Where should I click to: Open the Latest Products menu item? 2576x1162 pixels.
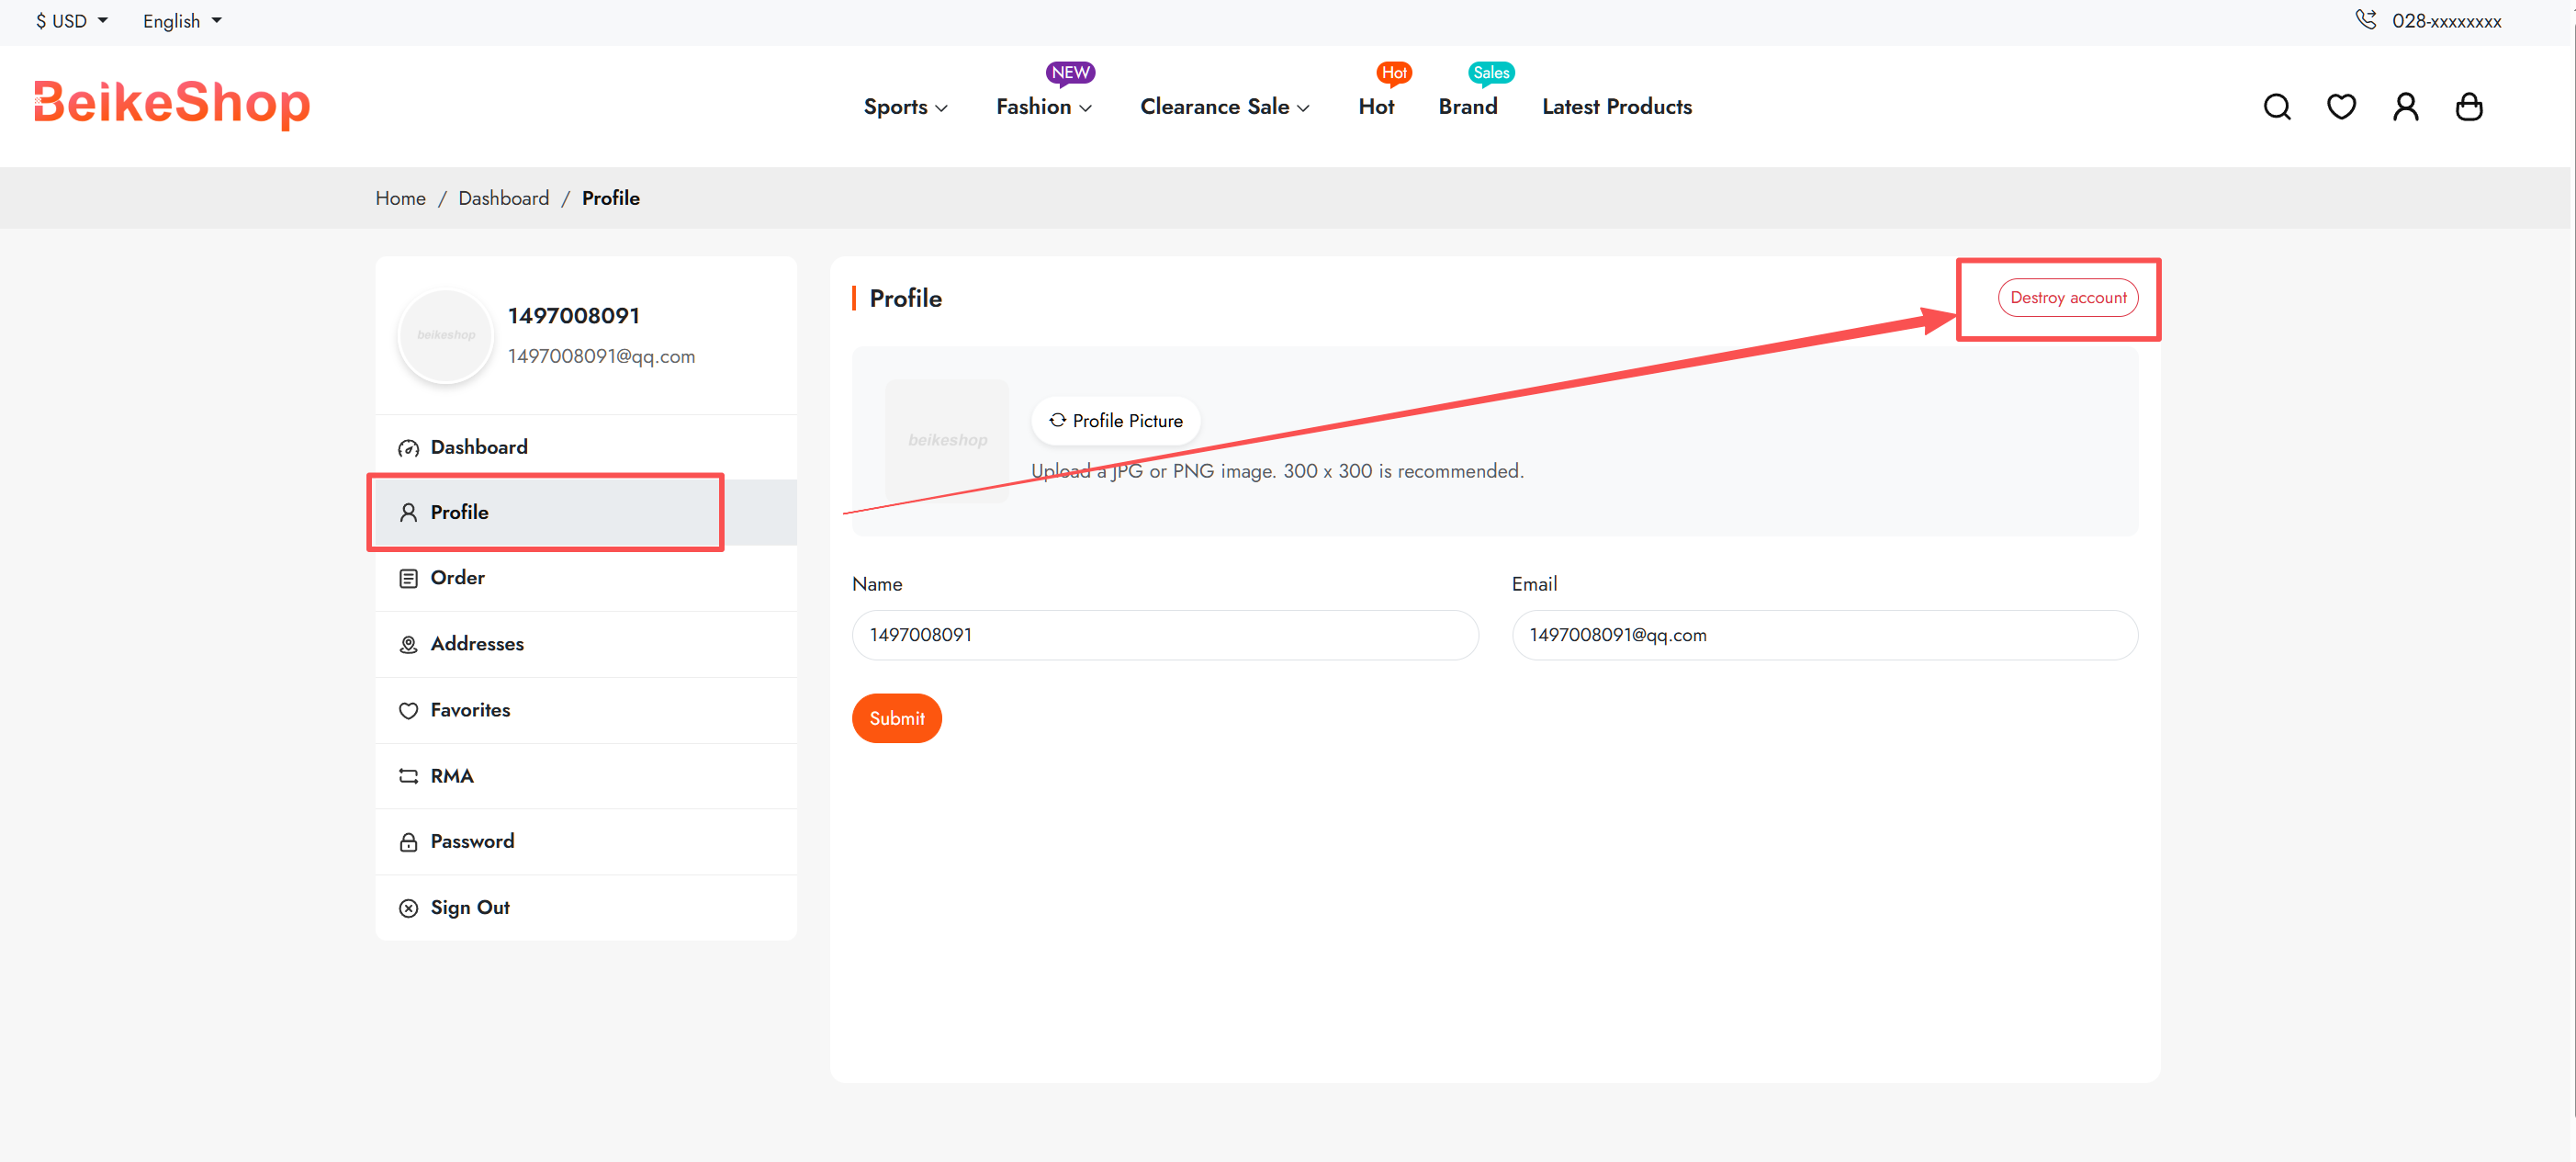point(1616,107)
